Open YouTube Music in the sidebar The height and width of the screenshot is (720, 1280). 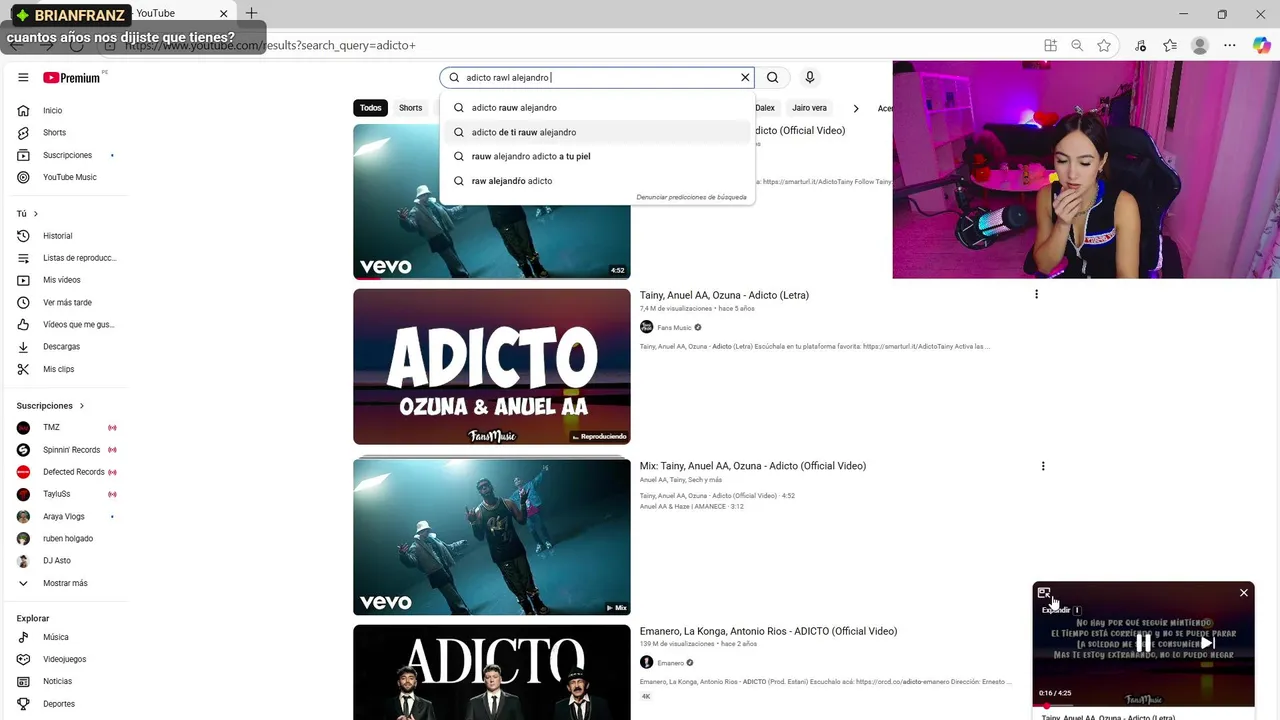click(64, 177)
